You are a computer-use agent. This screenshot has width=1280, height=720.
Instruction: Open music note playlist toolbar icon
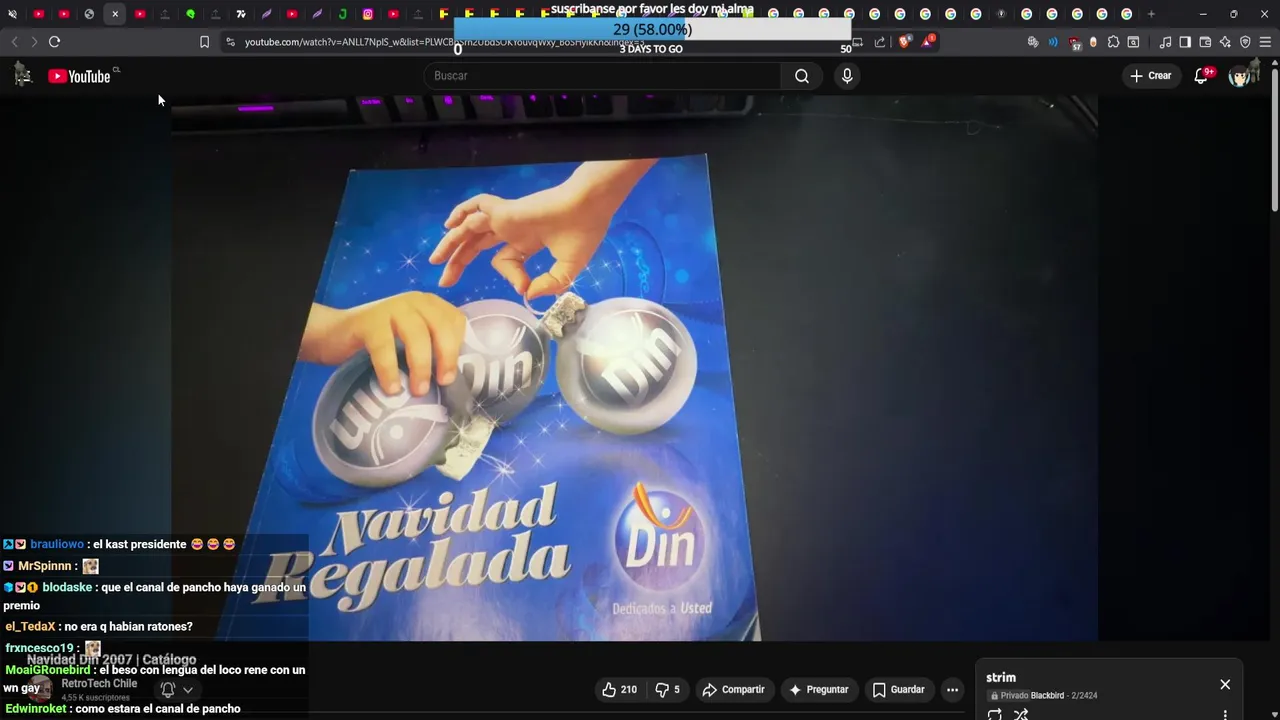(x=1165, y=42)
